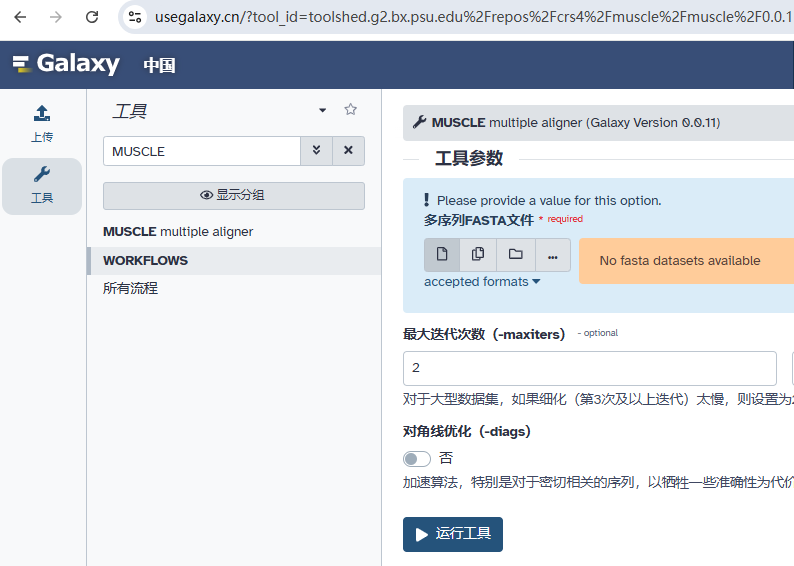
Task: Clear the tool search with X
Action: pos(348,151)
